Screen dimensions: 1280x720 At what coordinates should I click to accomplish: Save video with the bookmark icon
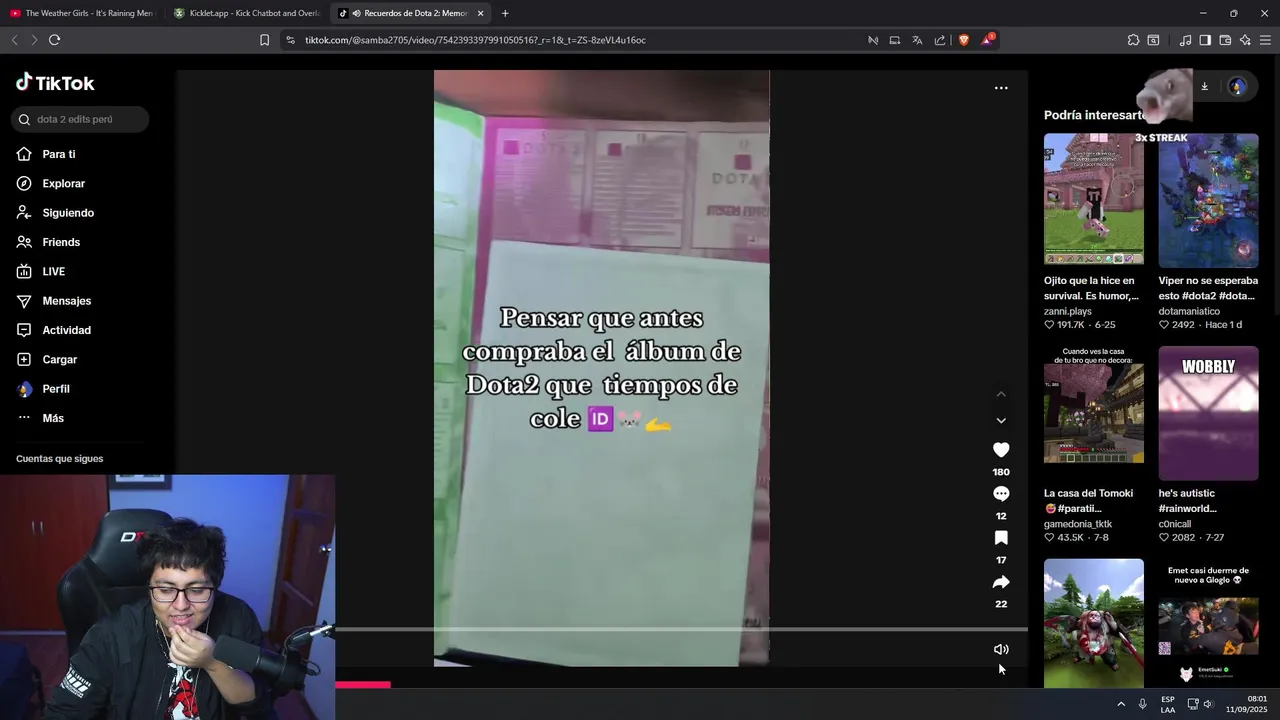pyautogui.click(x=1001, y=538)
